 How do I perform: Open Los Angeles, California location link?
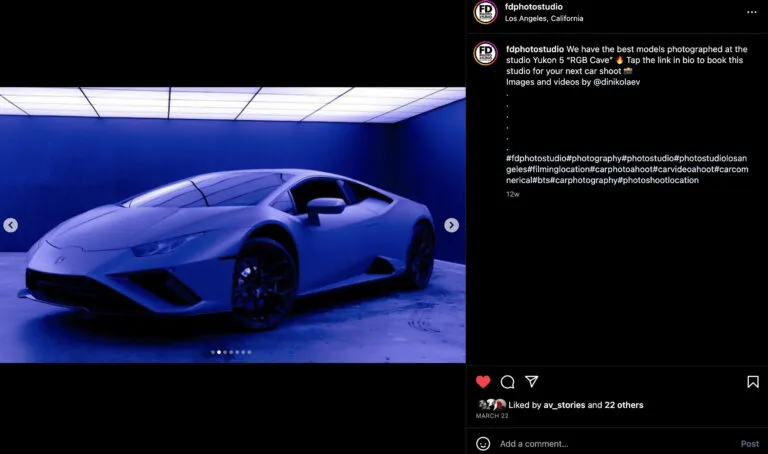tap(544, 18)
